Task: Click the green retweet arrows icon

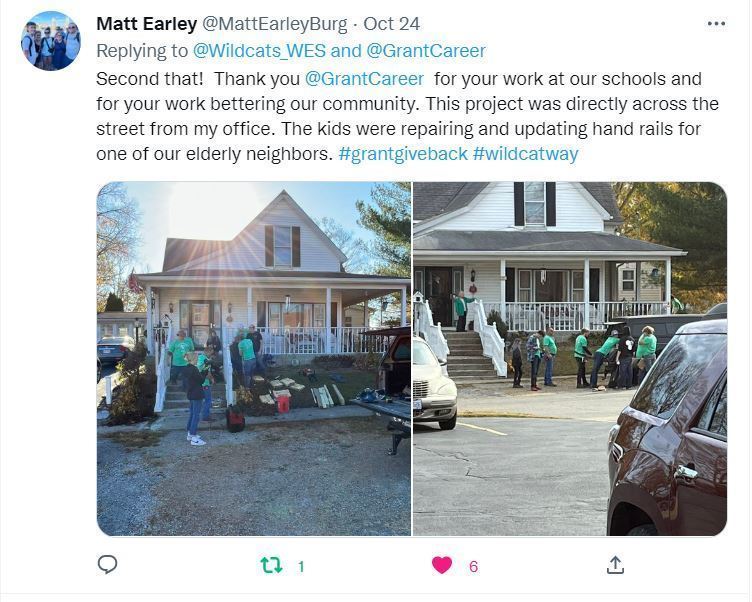Action: tap(271, 565)
